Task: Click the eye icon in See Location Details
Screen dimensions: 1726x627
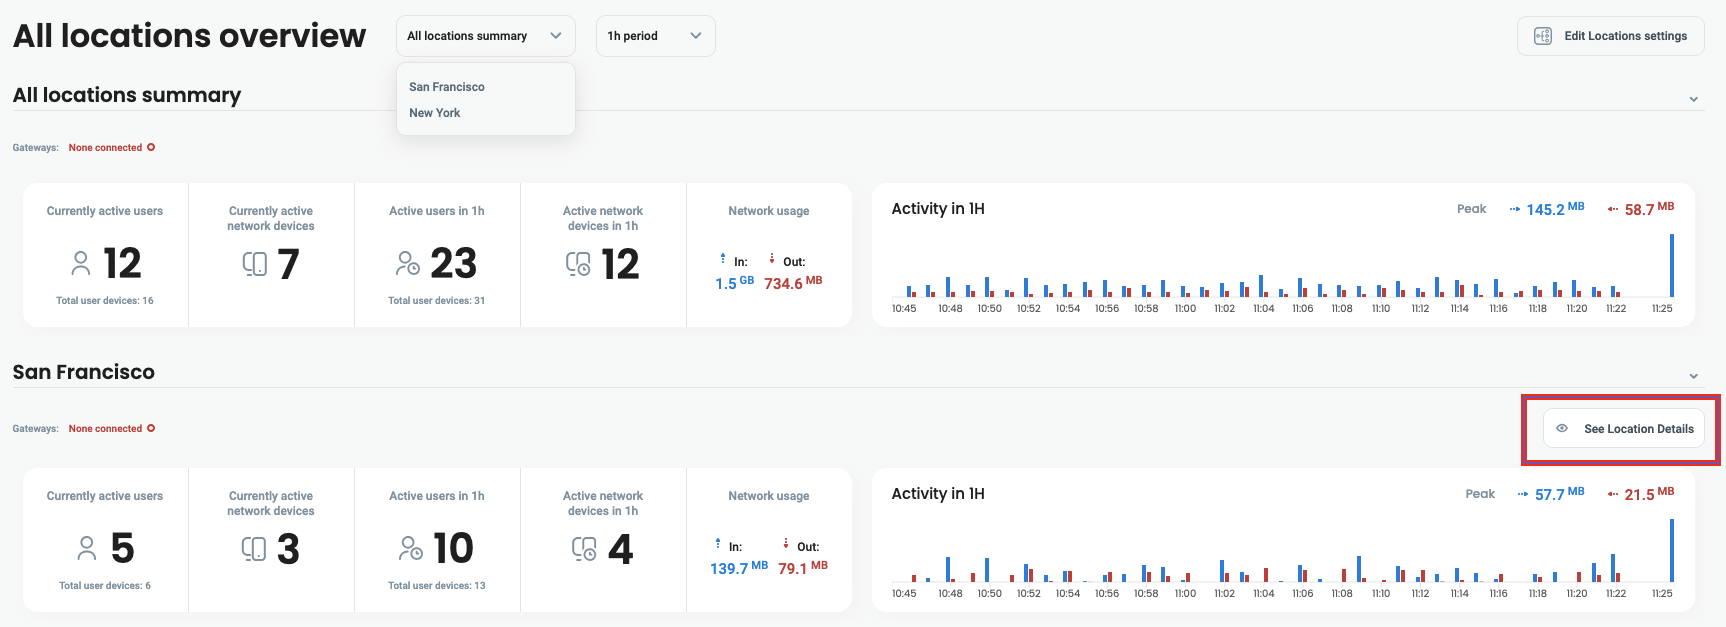Action: [x=1562, y=429]
